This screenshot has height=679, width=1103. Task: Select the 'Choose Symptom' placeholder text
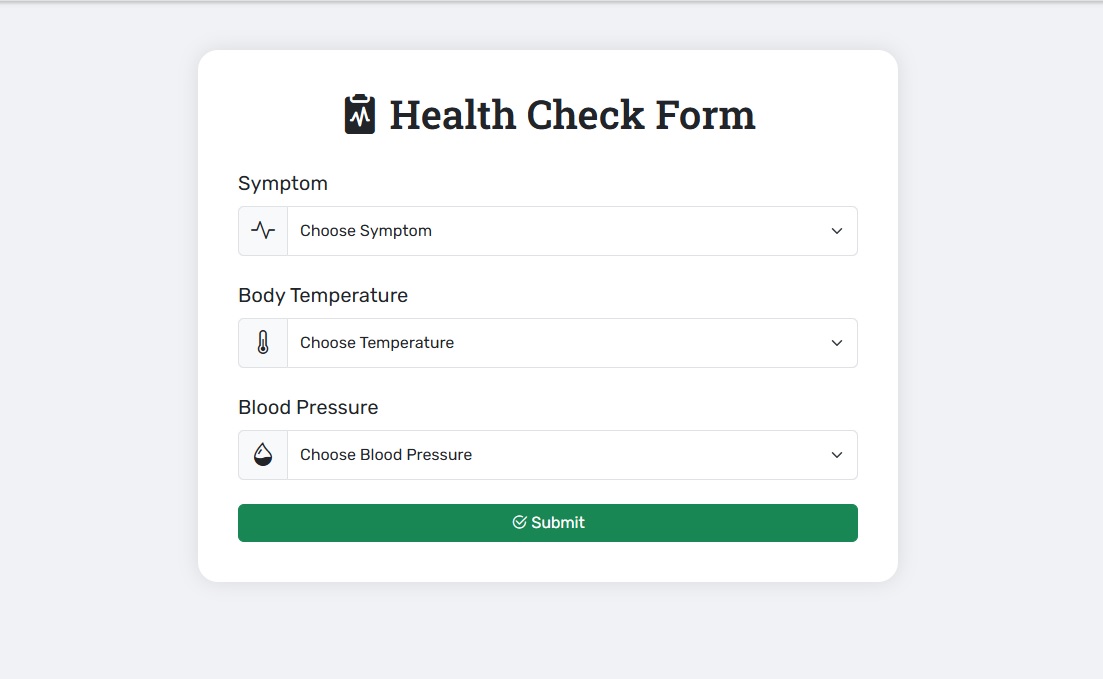tap(366, 231)
